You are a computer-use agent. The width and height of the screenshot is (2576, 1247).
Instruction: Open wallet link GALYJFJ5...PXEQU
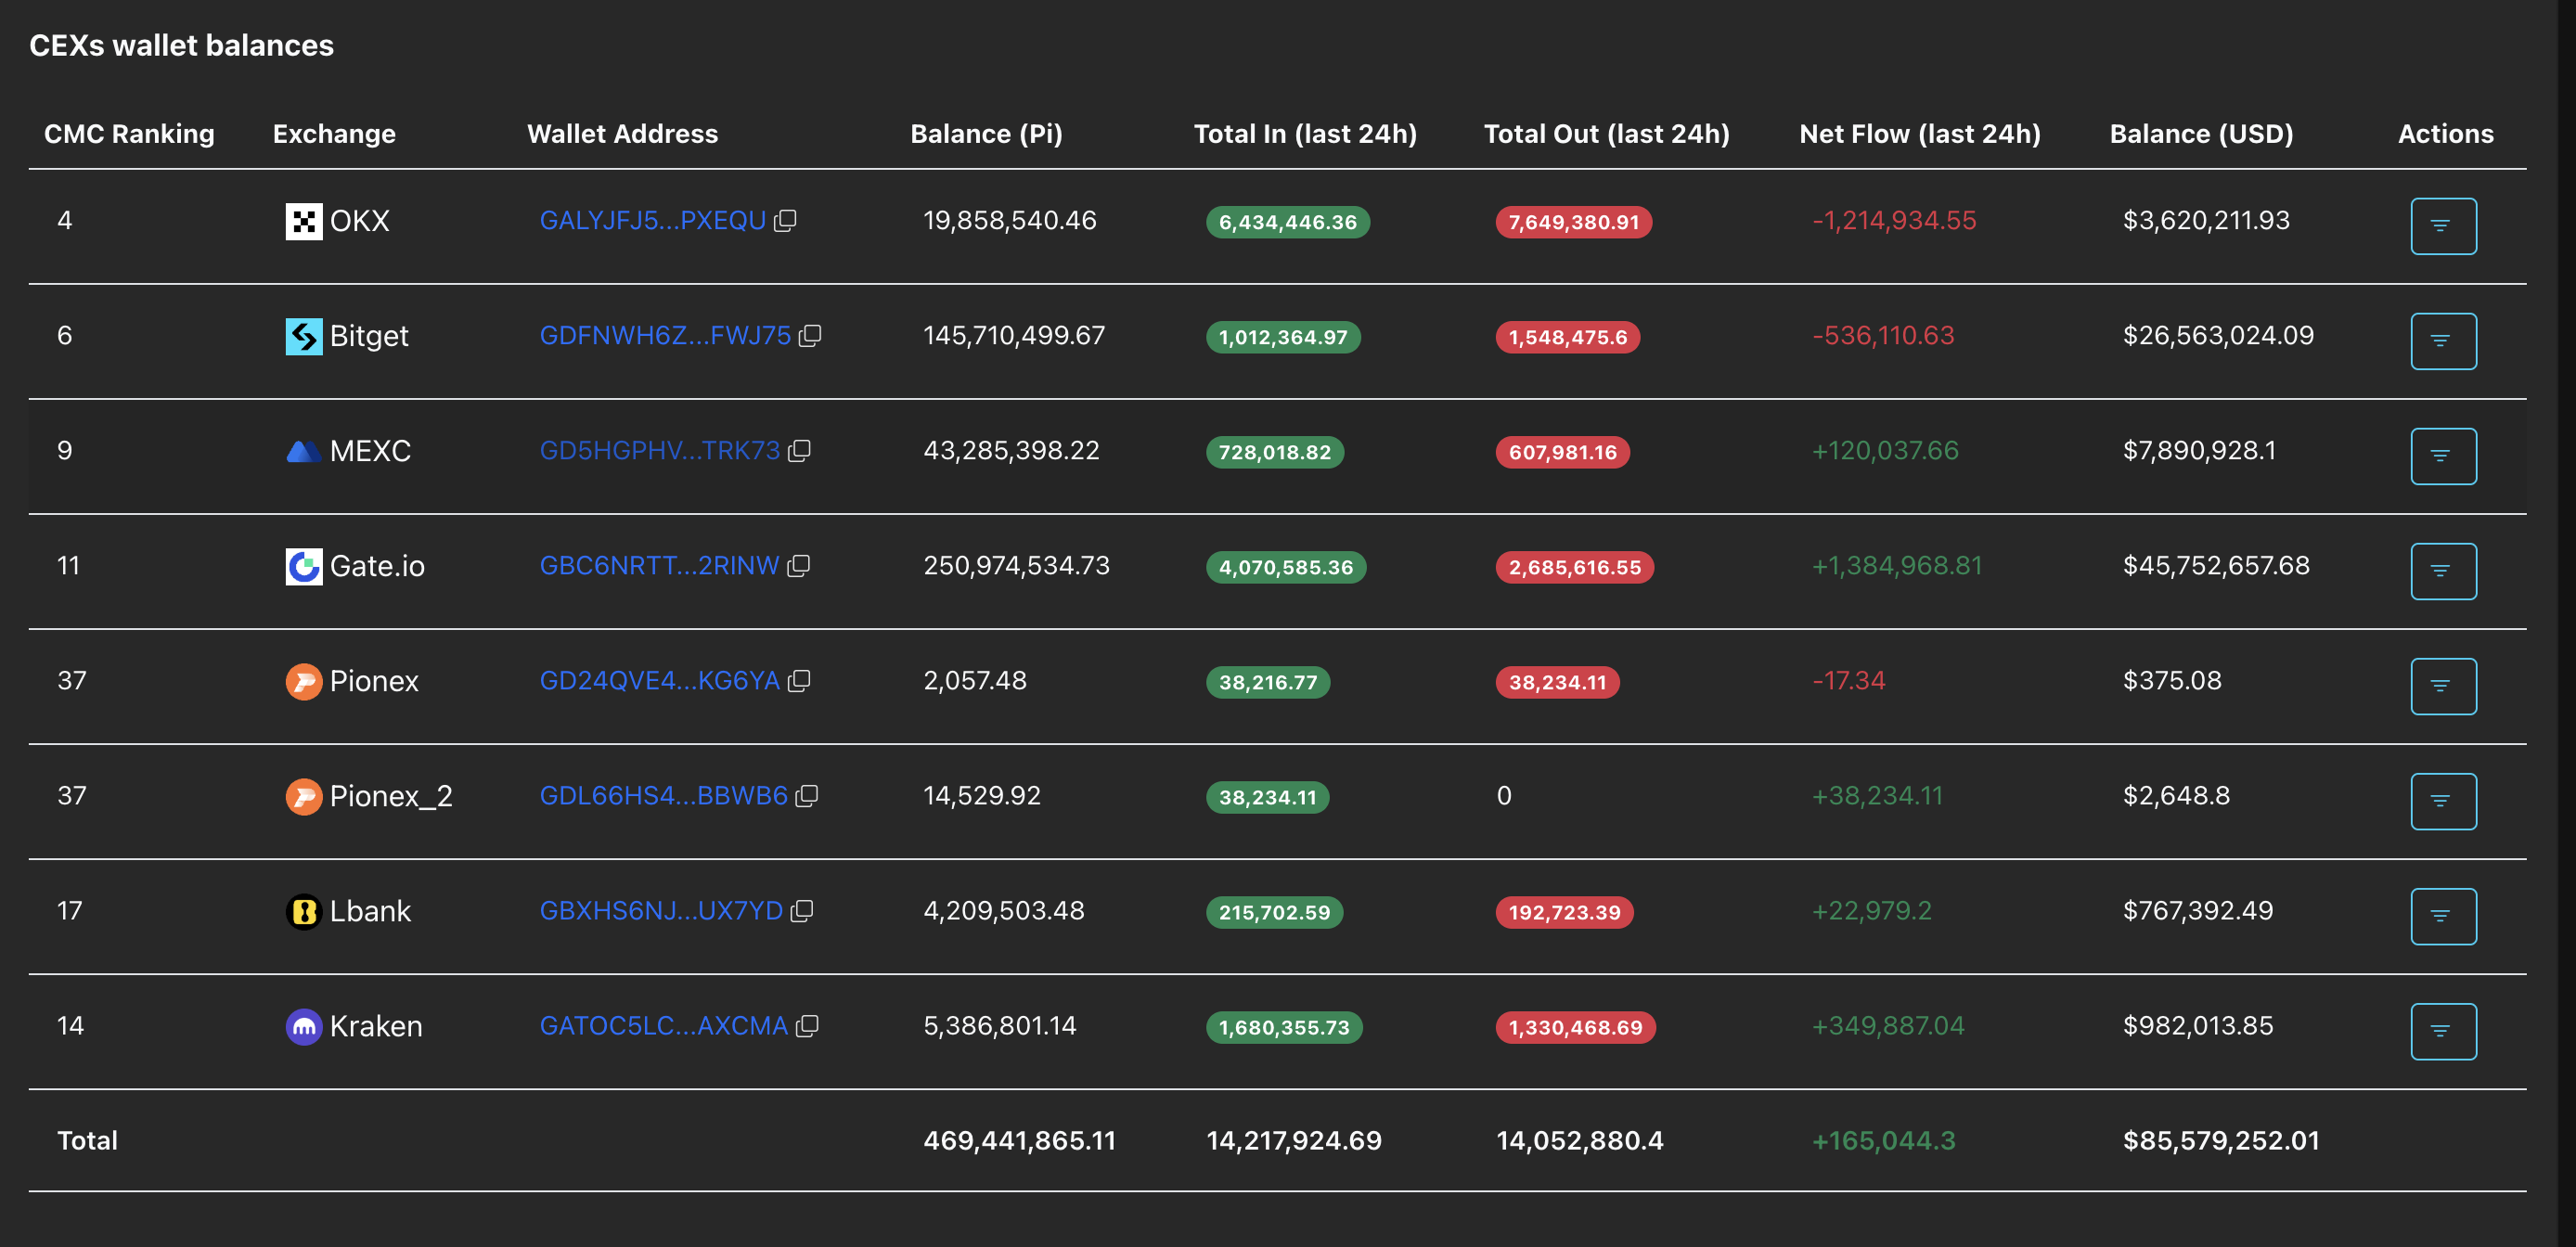click(652, 220)
